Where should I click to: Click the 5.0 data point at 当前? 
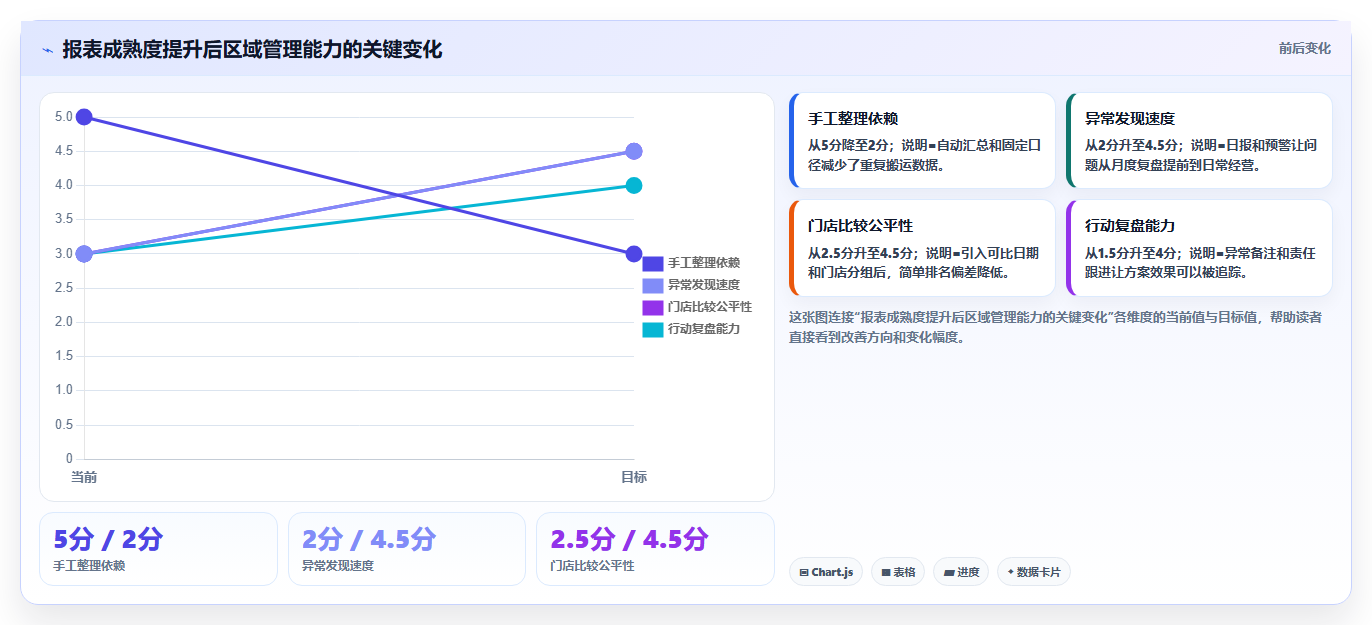click(84, 117)
